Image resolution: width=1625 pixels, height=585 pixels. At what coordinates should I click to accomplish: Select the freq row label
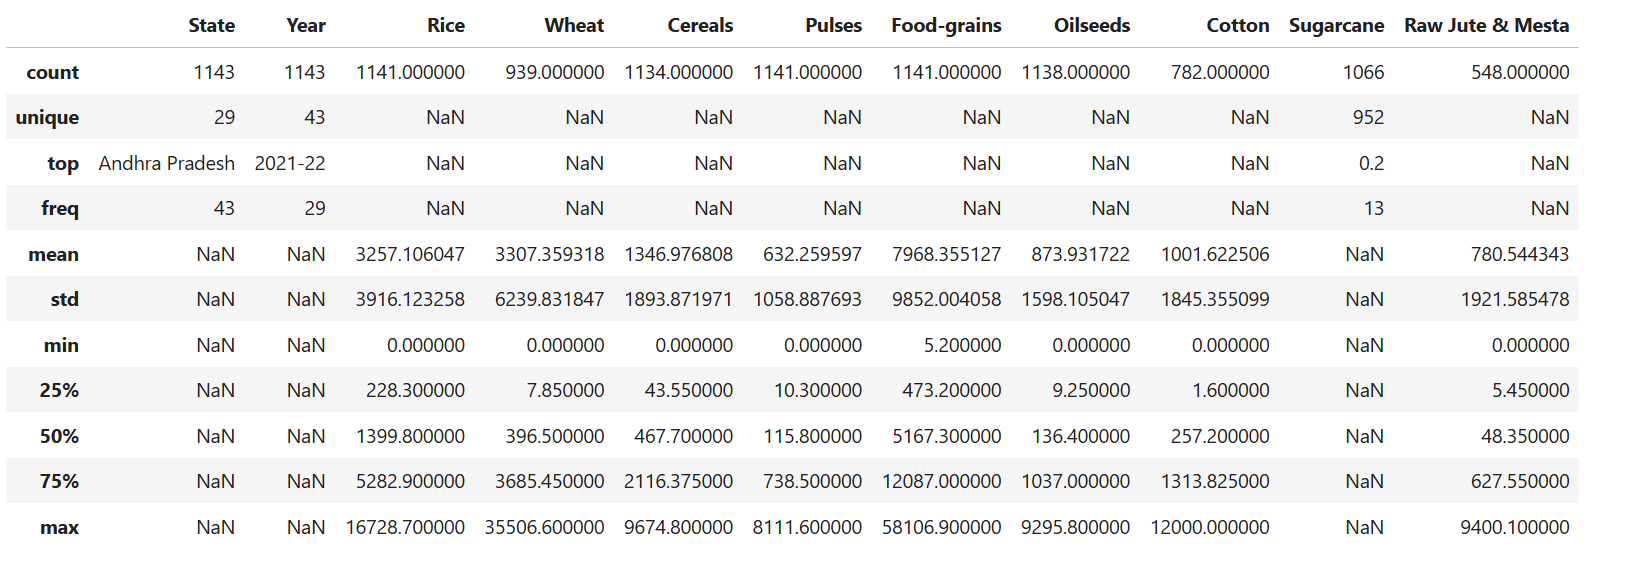(x=60, y=209)
